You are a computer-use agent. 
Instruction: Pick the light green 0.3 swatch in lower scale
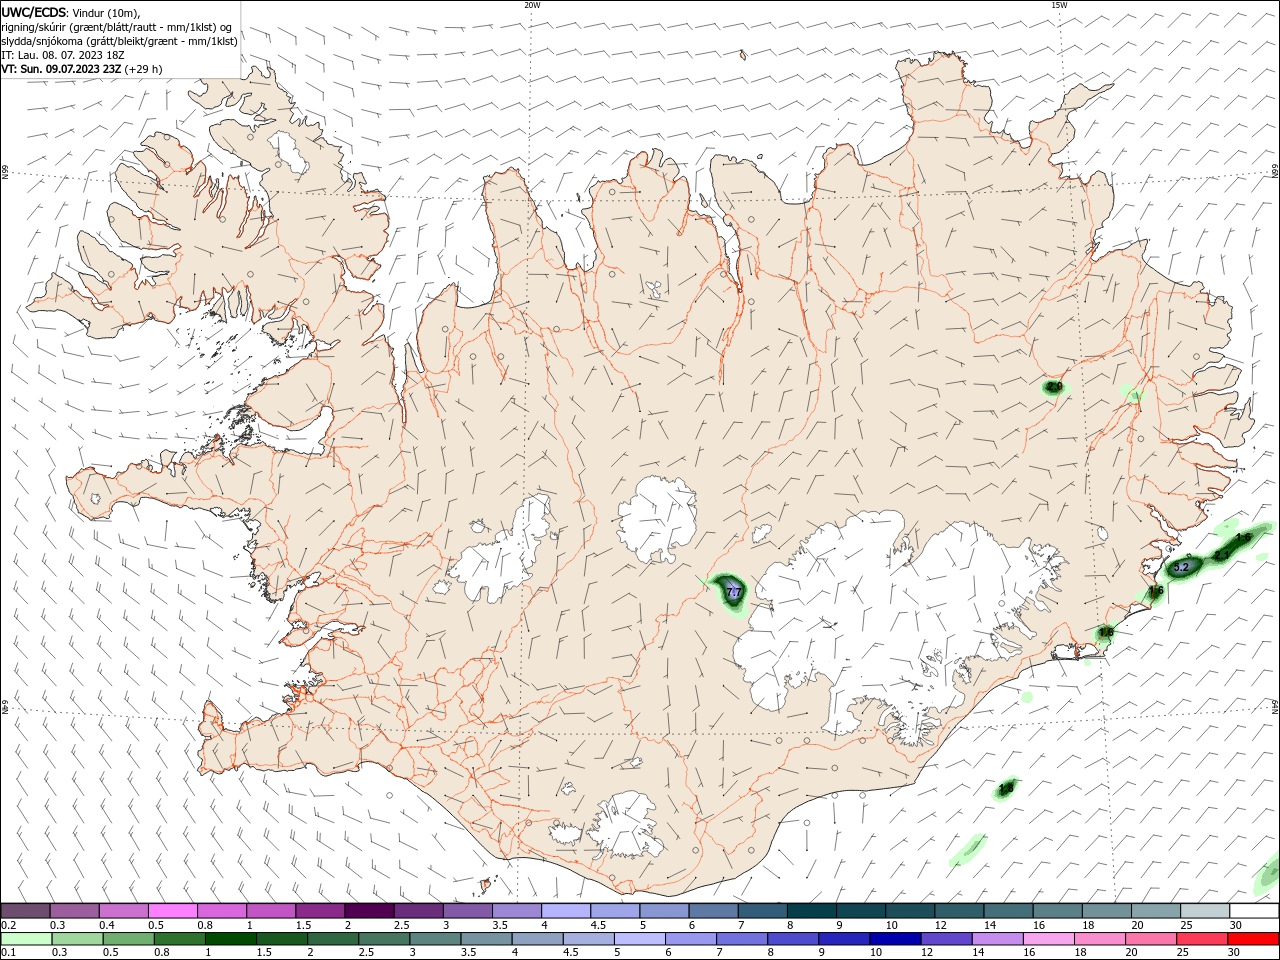tap(77, 939)
